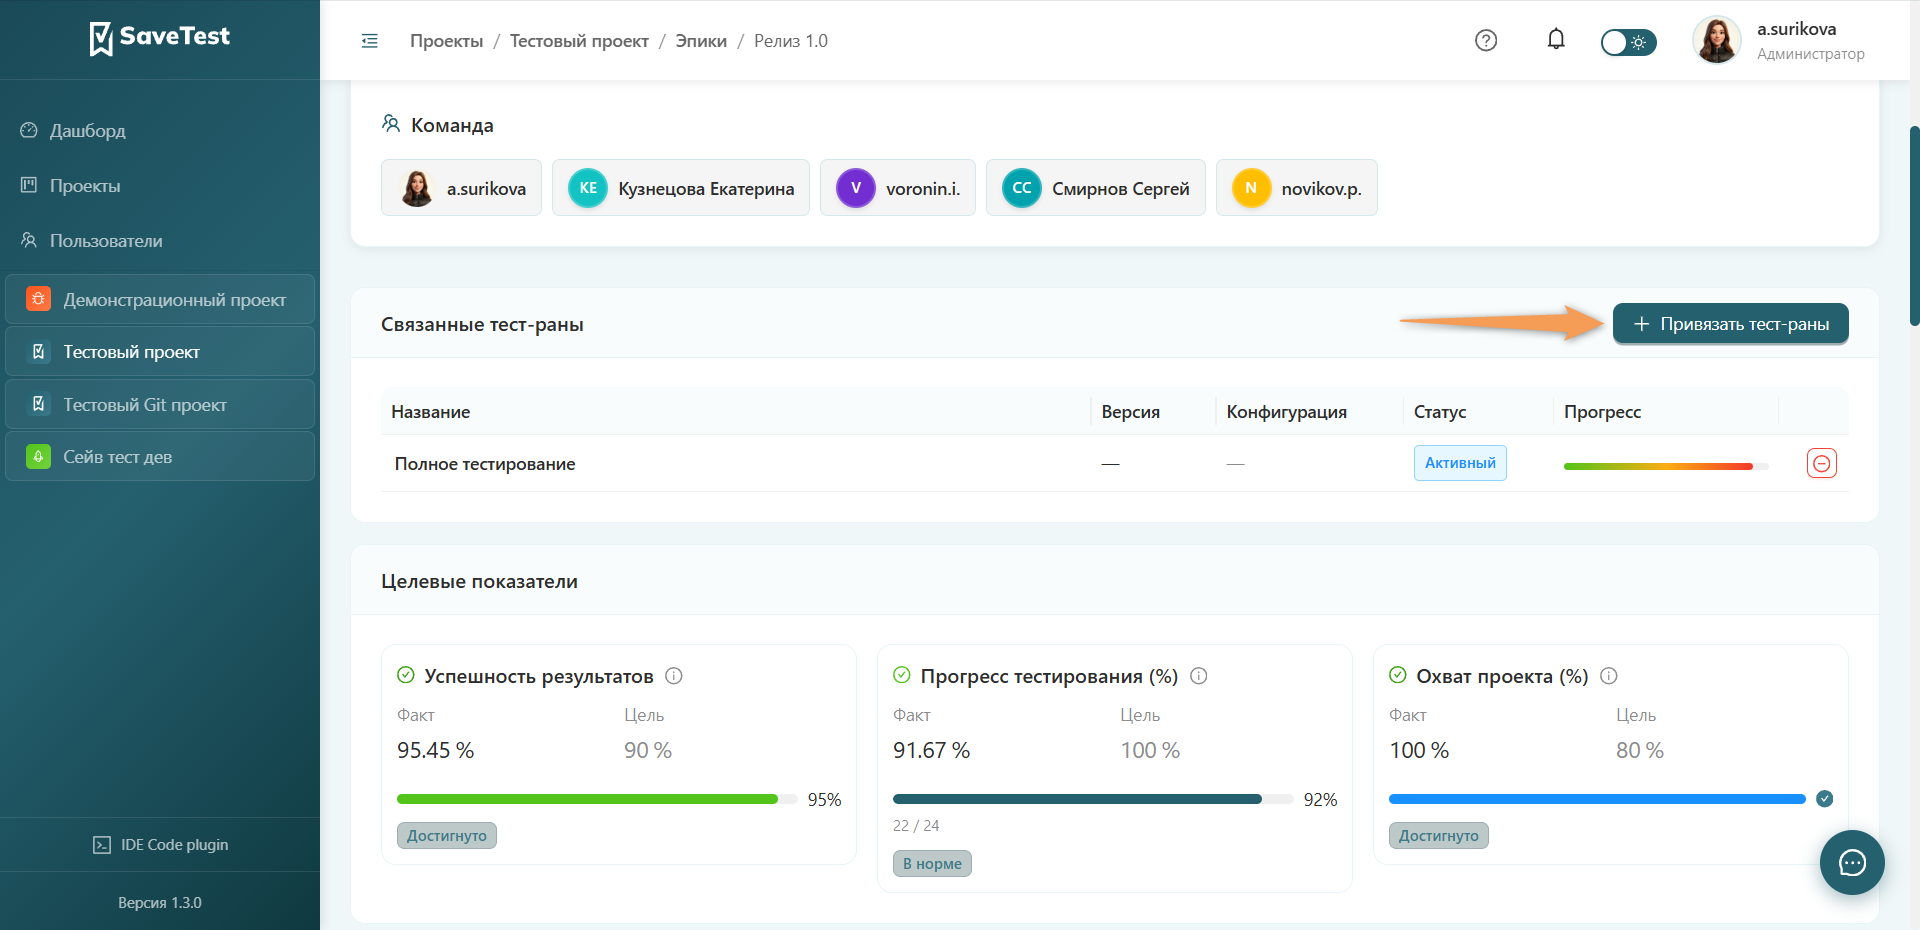This screenshot has width=1920, height=930.
Task: Click Привязать тест-раны button
Action: pyautogui.click(x=1730, y=324)
